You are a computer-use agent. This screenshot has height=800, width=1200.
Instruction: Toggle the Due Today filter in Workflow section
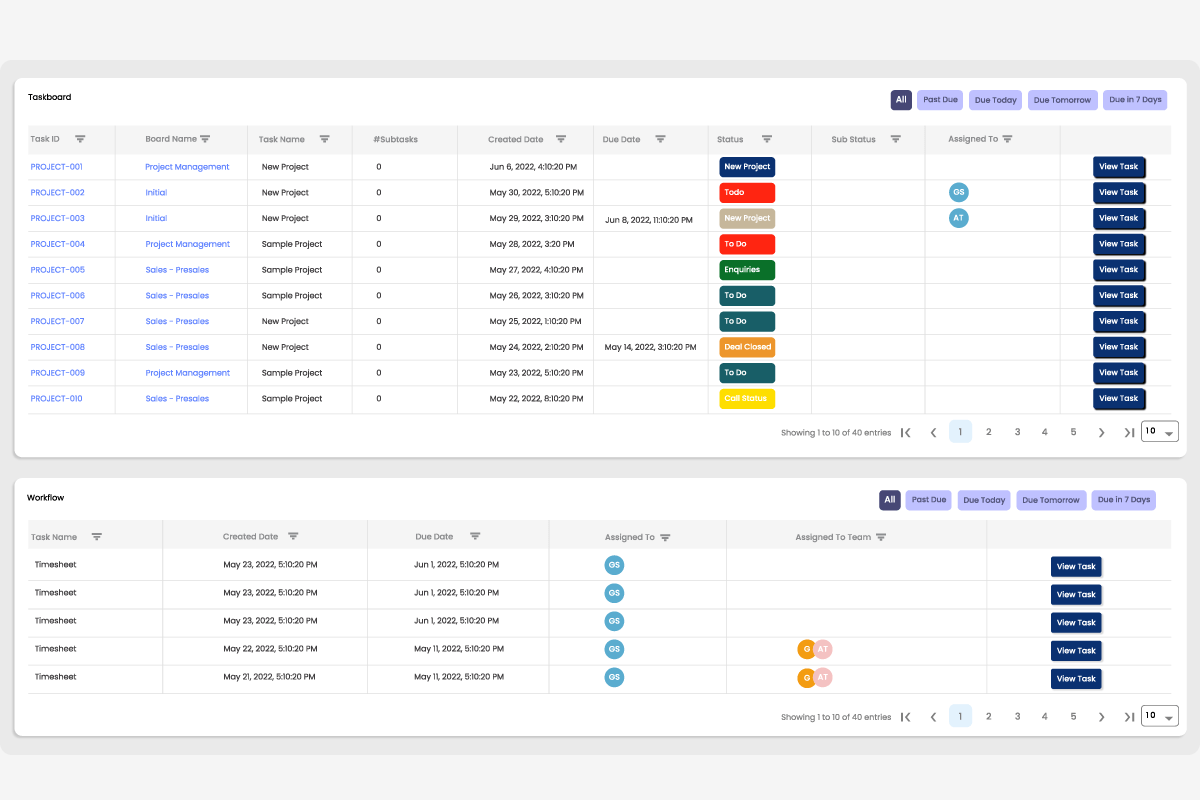(983, 499)
